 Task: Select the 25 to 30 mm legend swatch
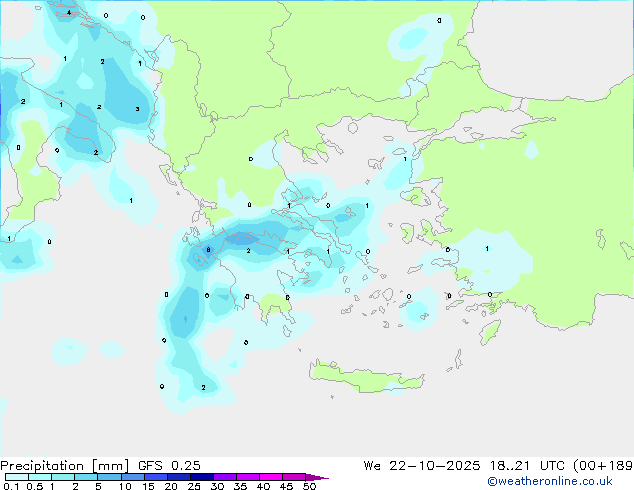[x=201, y=477]
